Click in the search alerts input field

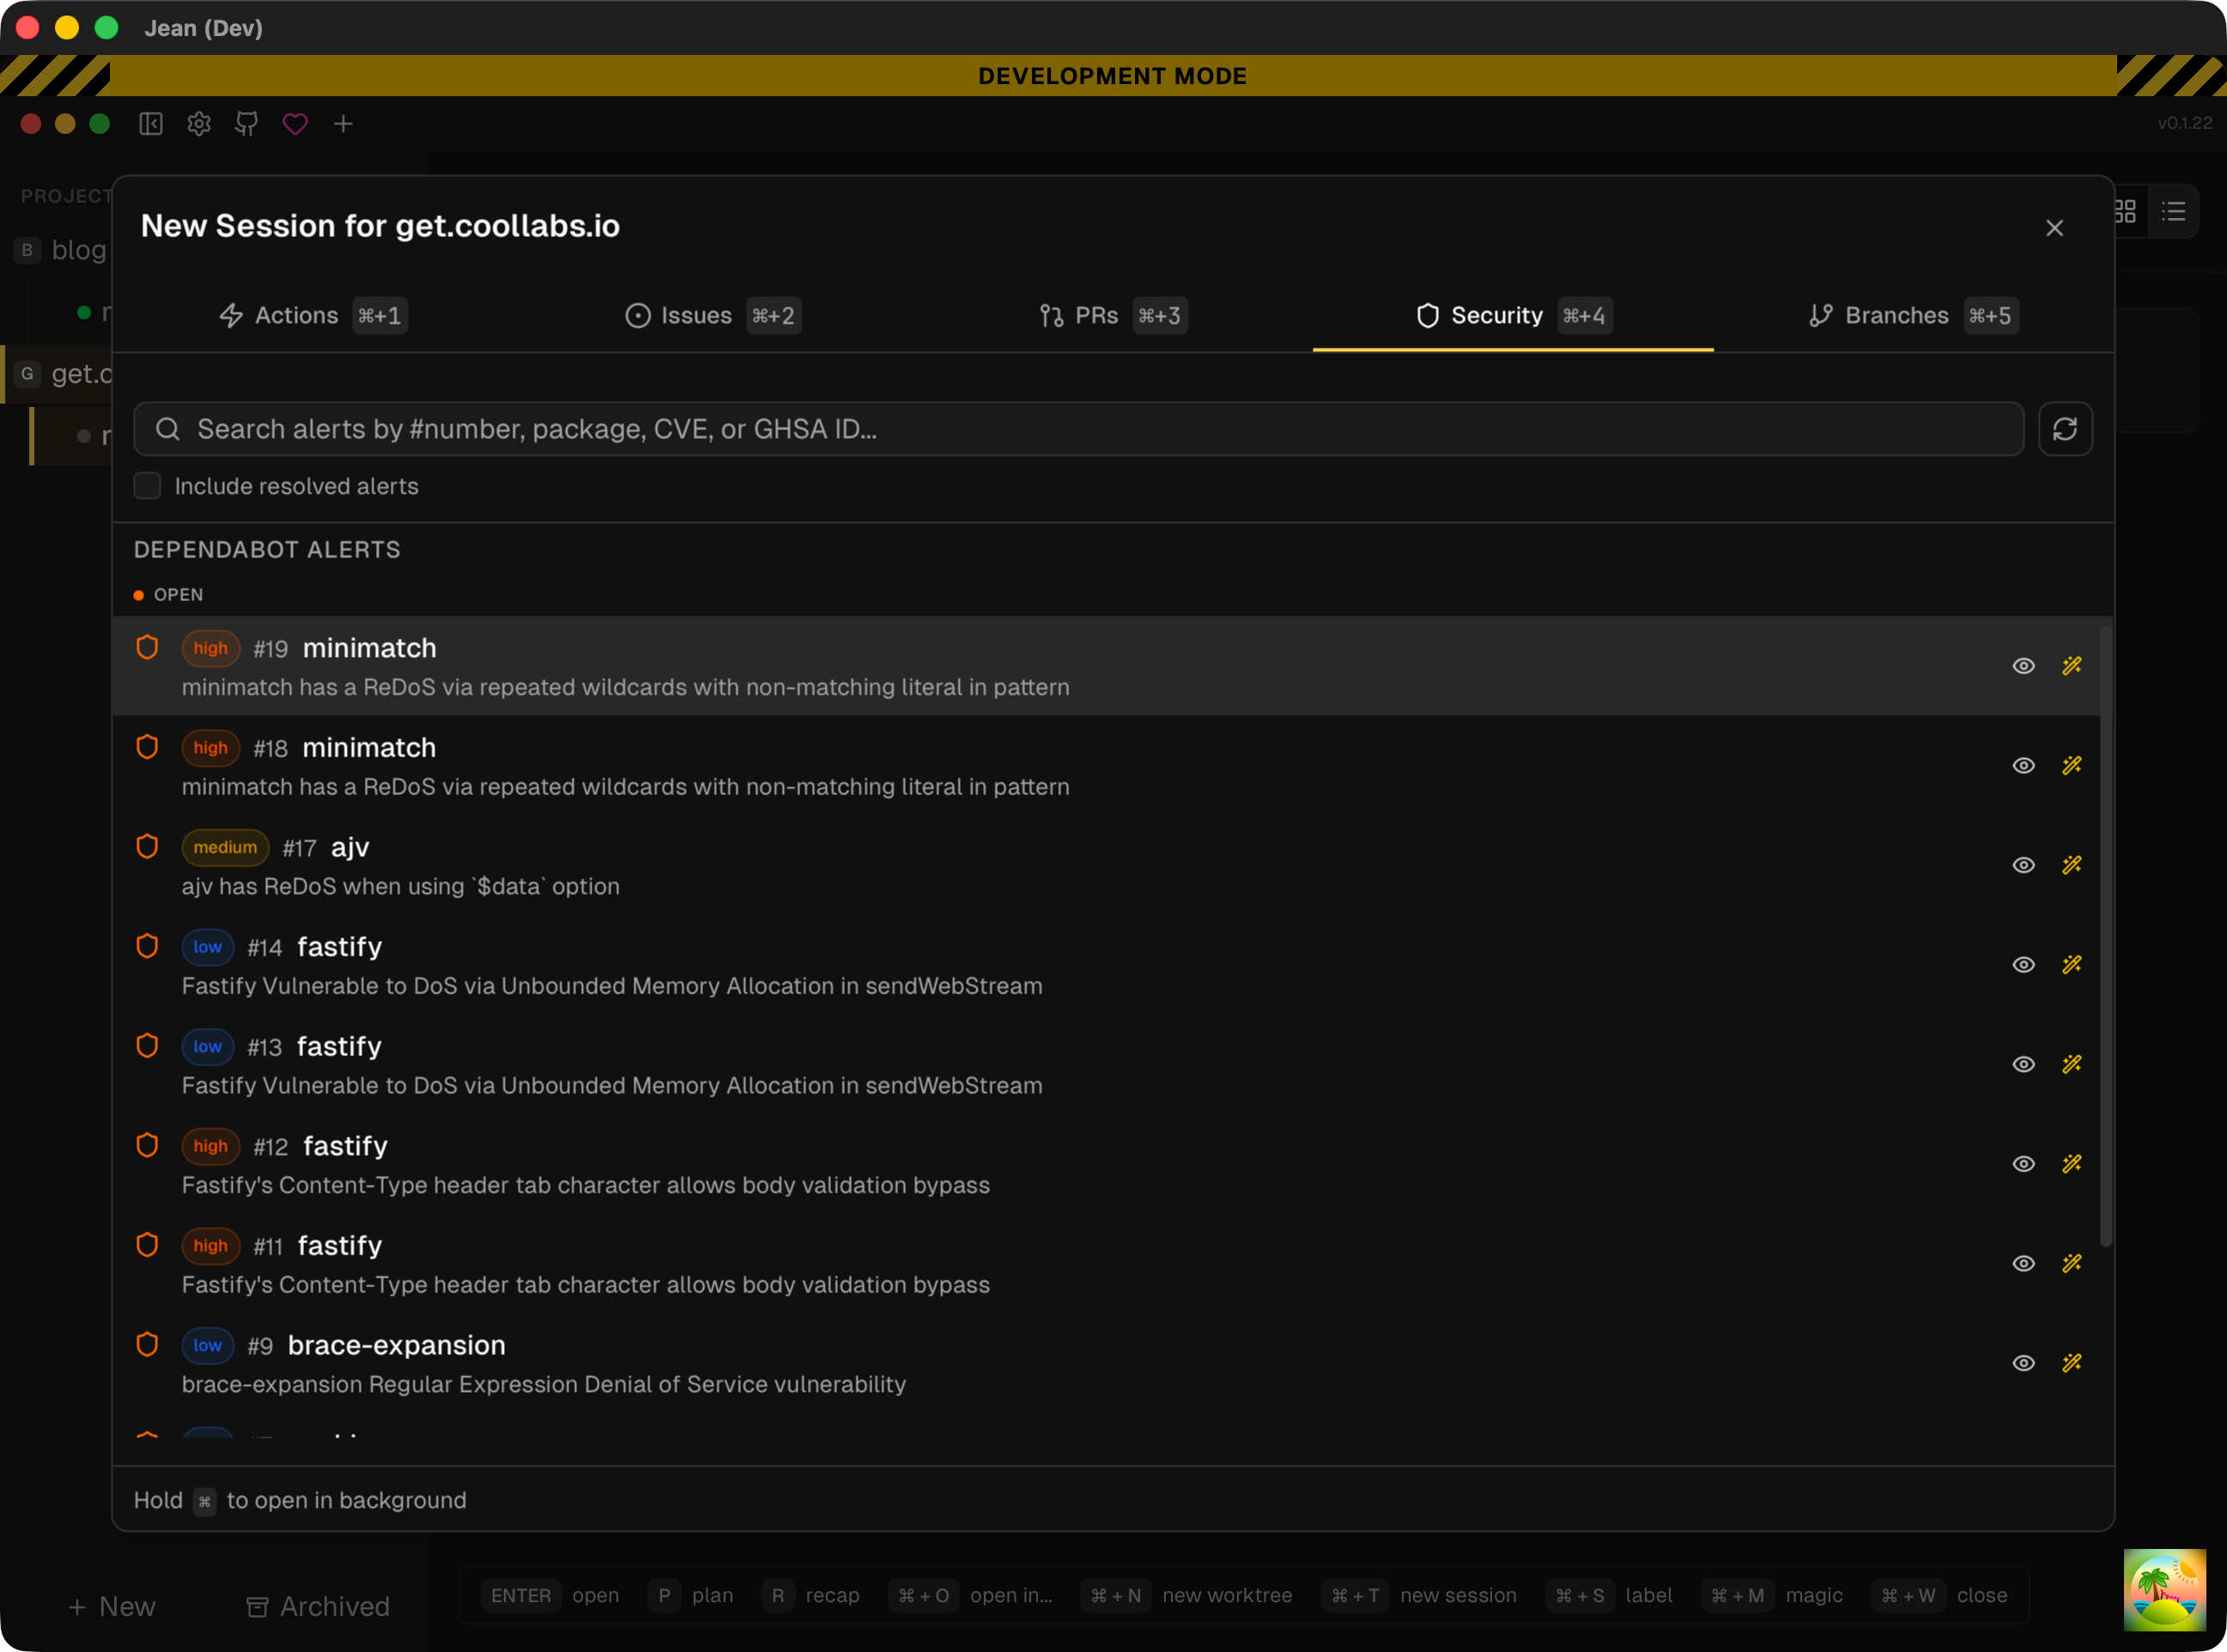(x=1080, y=429)
